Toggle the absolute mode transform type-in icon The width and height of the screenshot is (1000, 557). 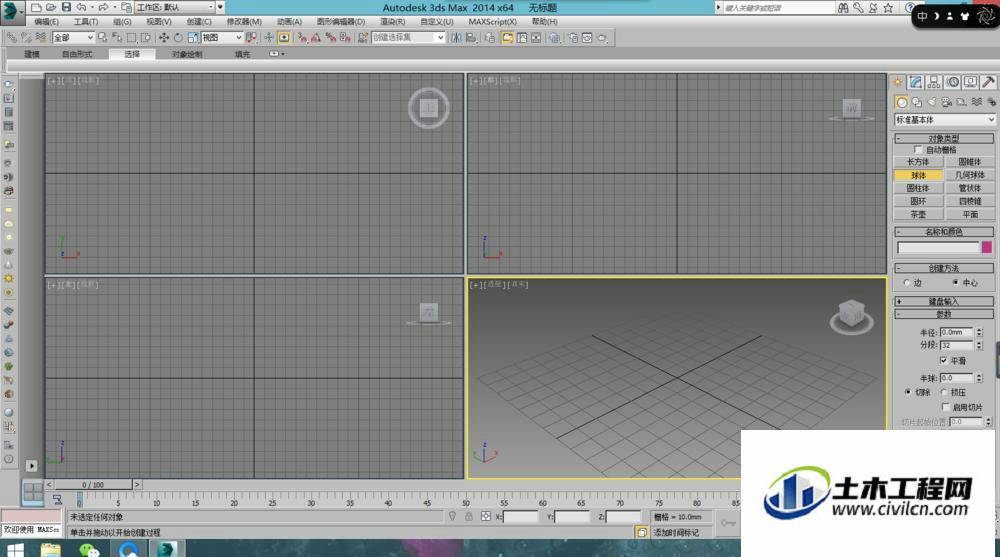[x=485, y=516]
